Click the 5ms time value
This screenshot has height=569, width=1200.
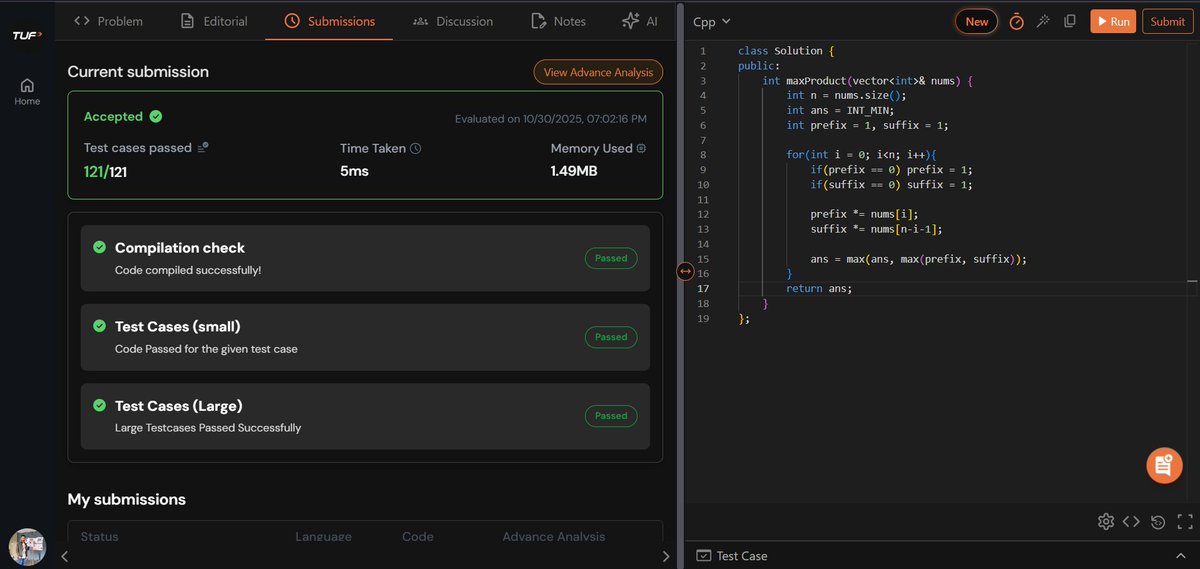[x=354, y=171]
